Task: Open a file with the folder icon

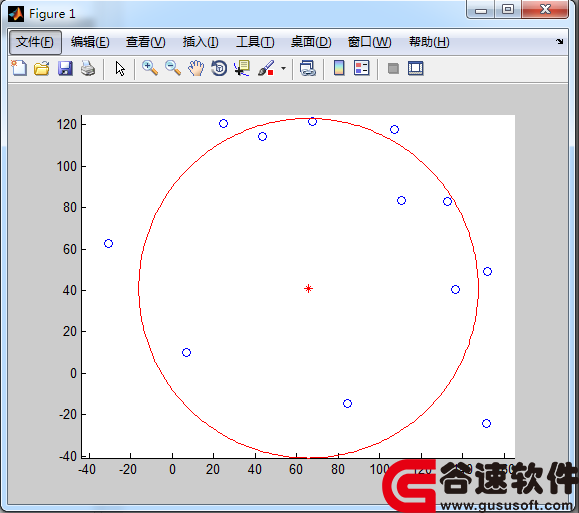Action: point(42,68)
